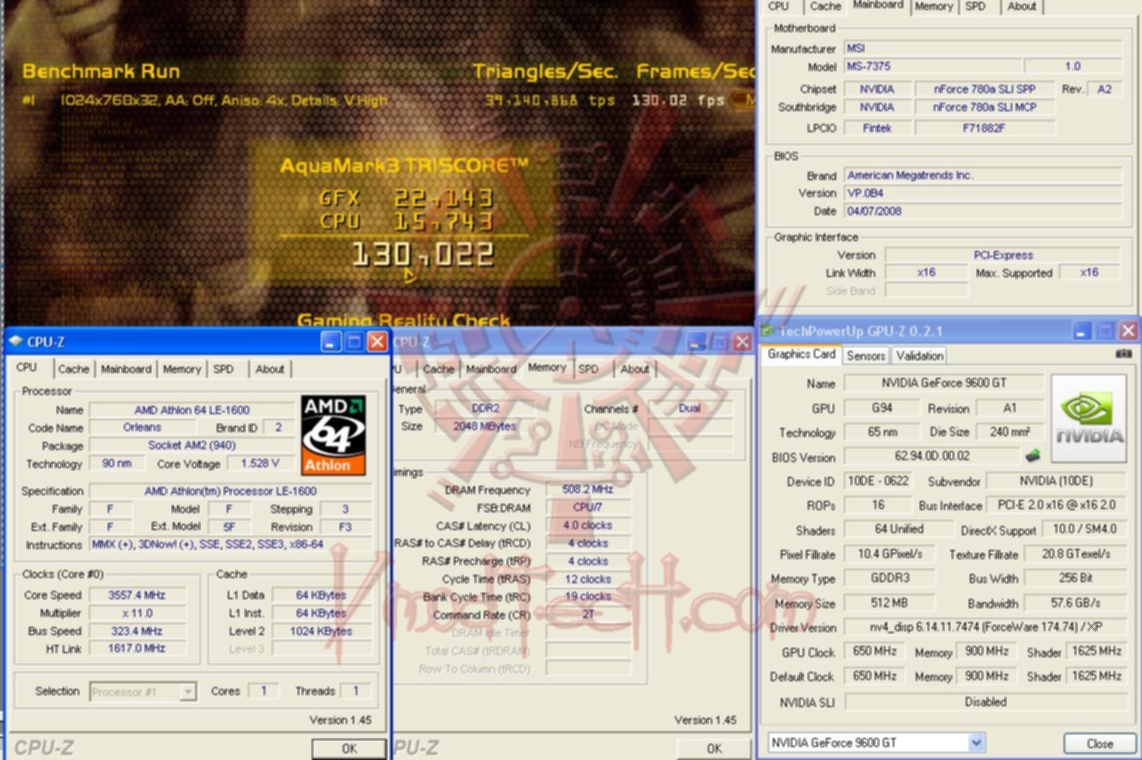Click the mainboard Model value MS-7375
The image size is (1142, 760).
[x=932, y=66]
